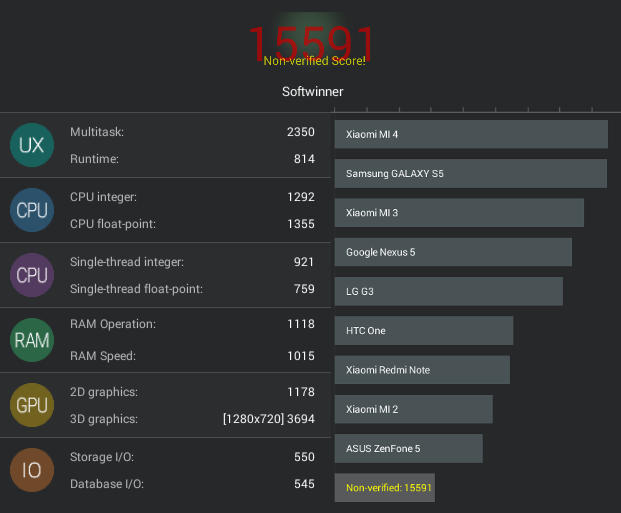This screenshot has height=513, width=621.
Task: Click the Xiaomi Redmi Note bar
Action: [x=423, y=370]
